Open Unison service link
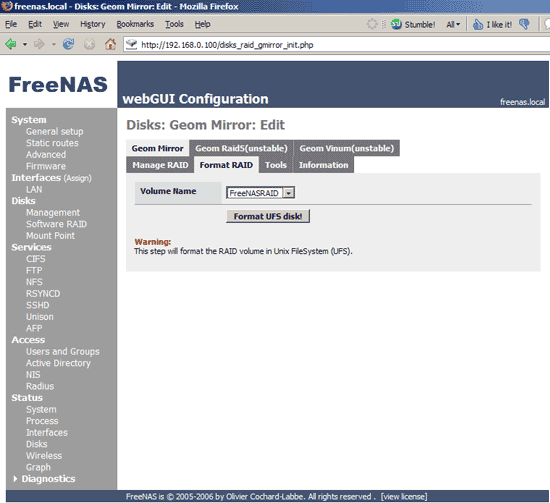 click(x=40, y=317)
